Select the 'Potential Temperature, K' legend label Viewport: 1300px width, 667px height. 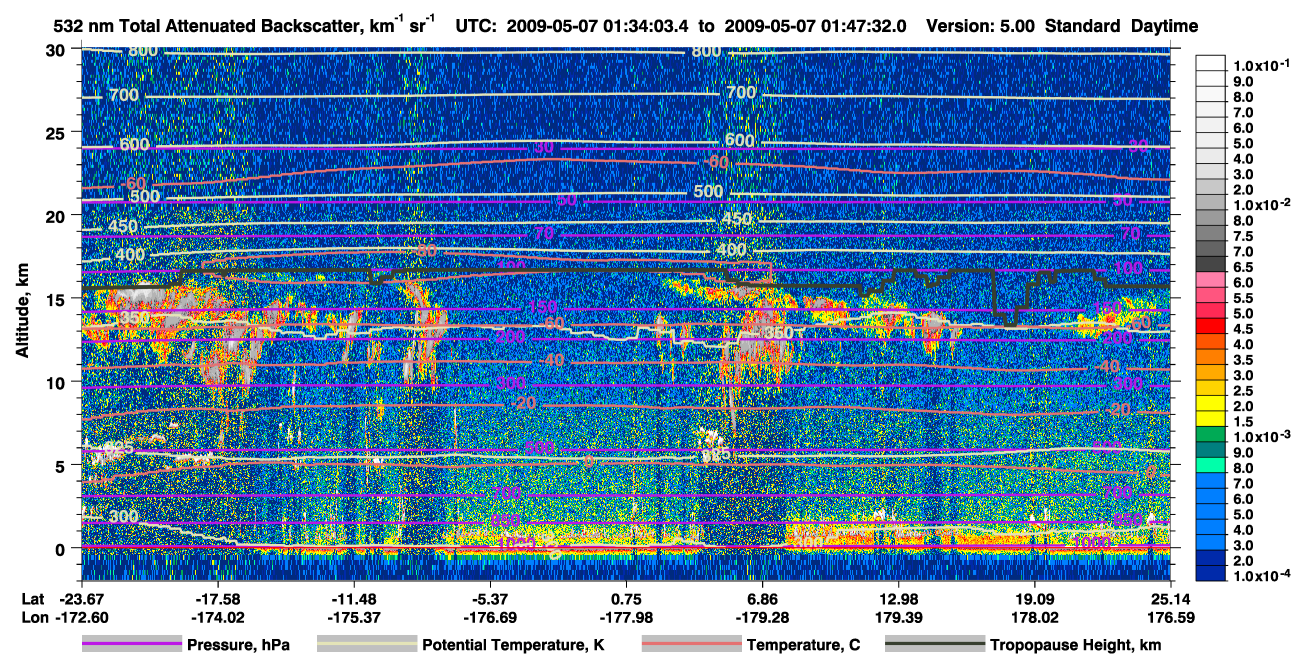click(x=513, y=646)
